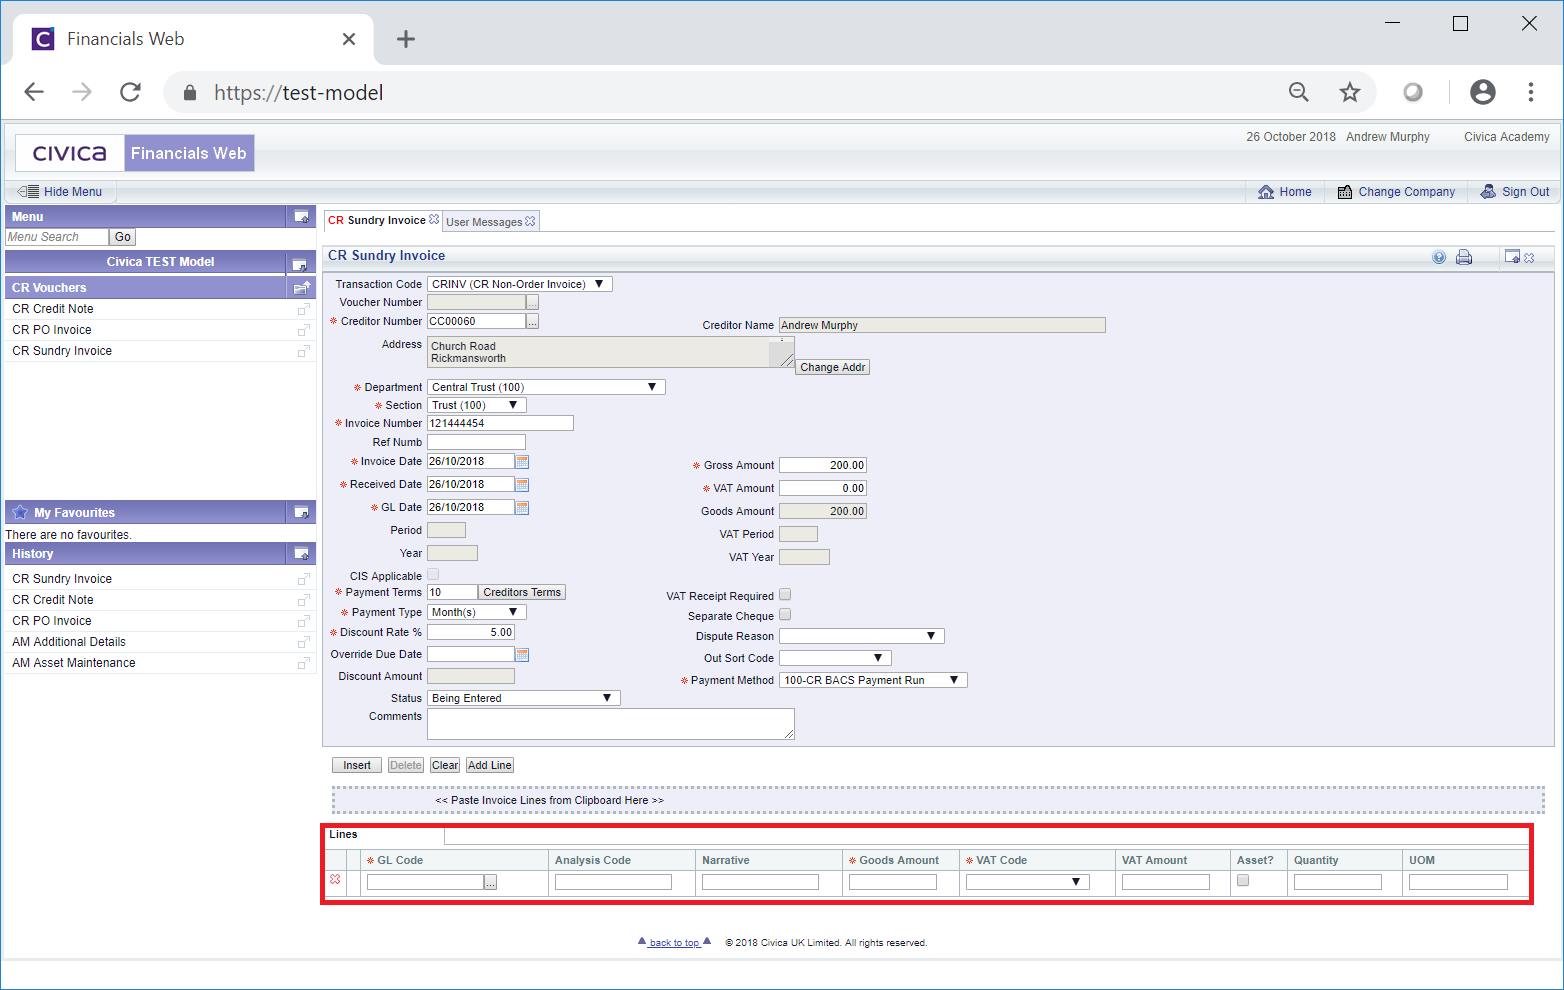
Task: Open Transaction Code dropdown
Action: pyautogui.click(x=520, y=284)
